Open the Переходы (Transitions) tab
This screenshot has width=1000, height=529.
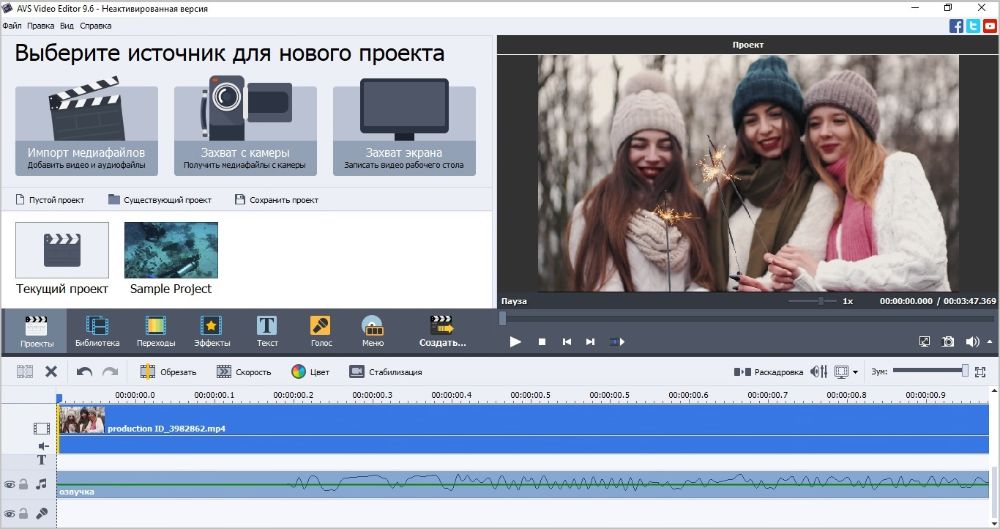(155, 331)
